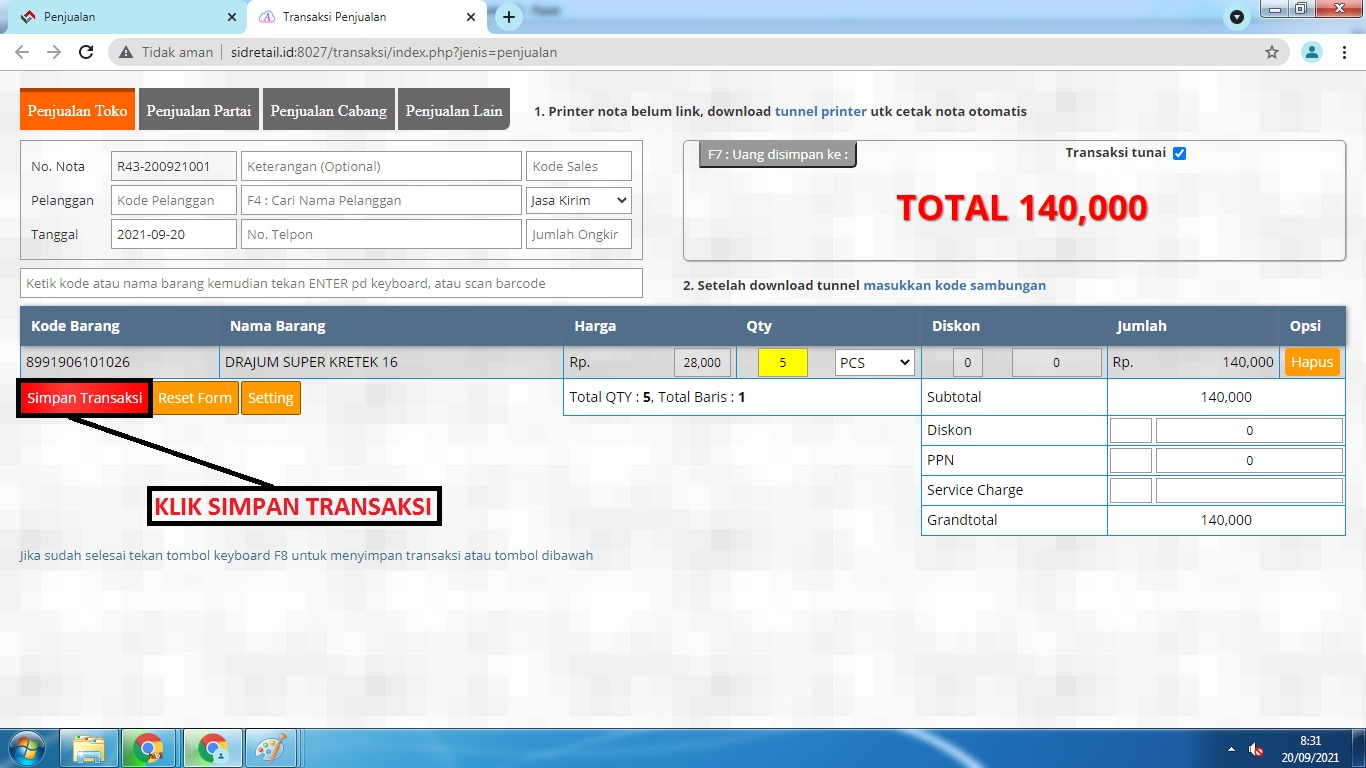Open the masukkan kode sambungan link
Screen dimensions: 1366x768
954,285
